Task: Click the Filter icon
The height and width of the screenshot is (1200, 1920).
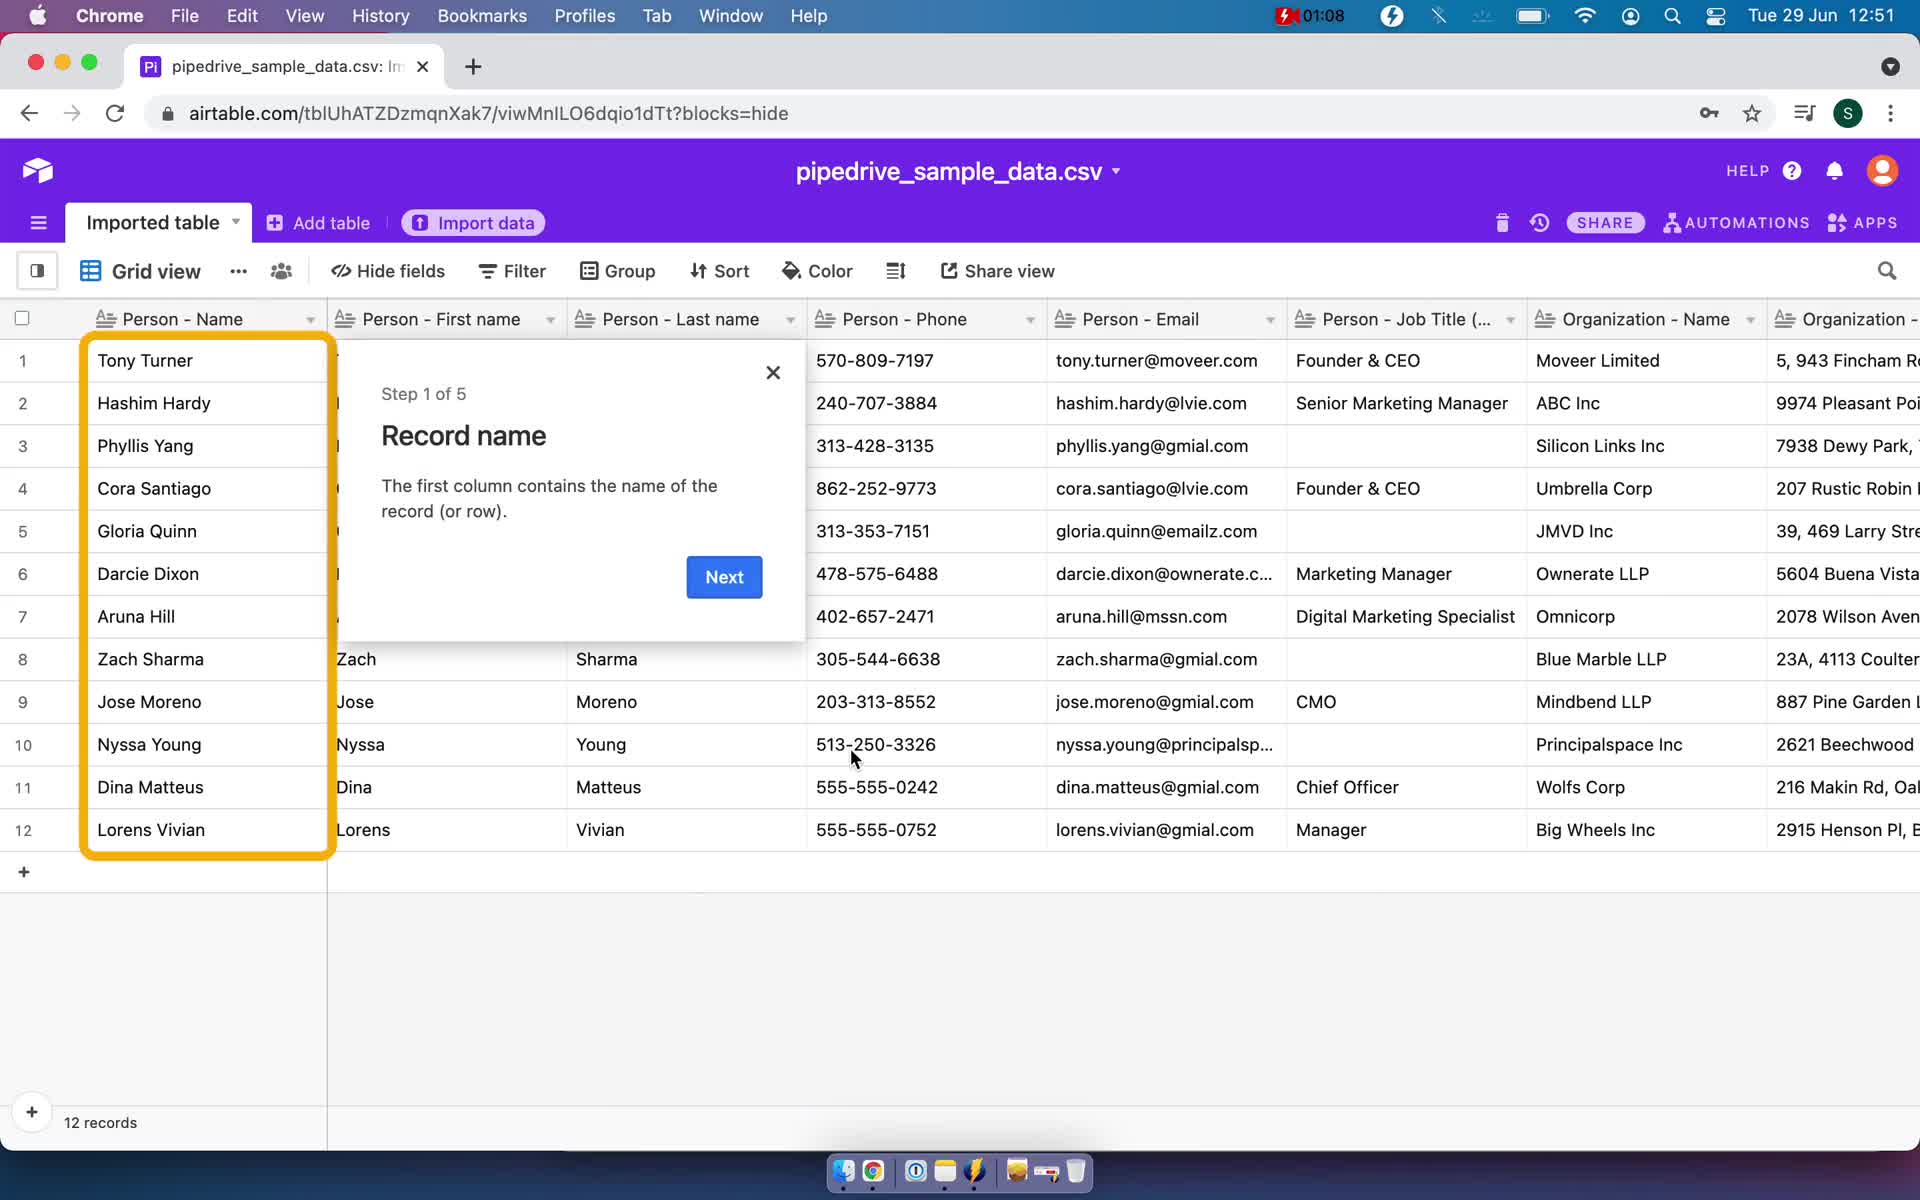Action: [513, 270]
